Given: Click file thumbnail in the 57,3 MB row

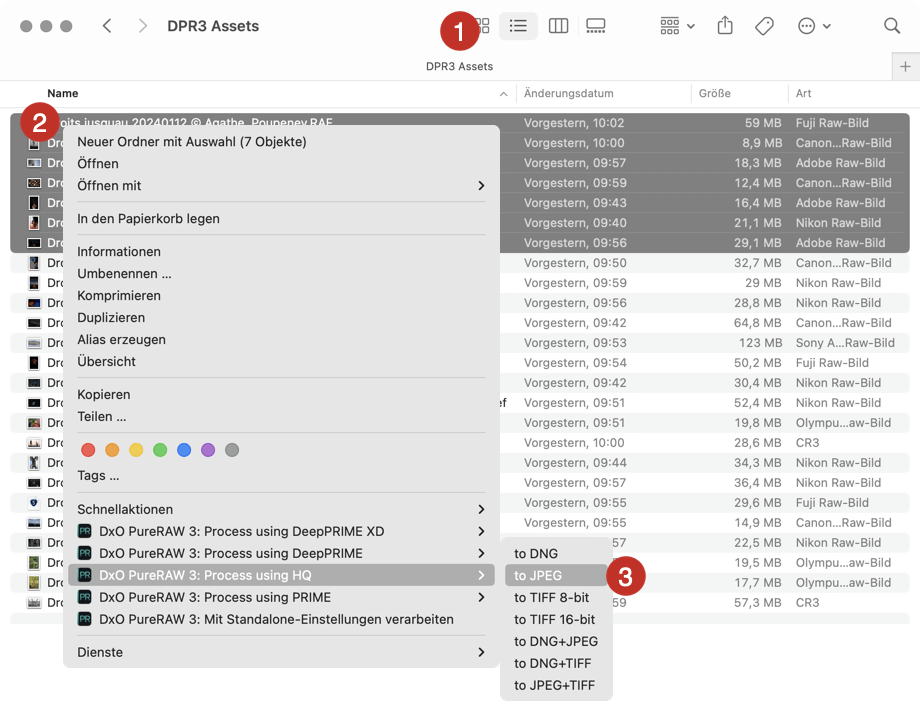Looking at the screenshot, I should click(34, 602).
